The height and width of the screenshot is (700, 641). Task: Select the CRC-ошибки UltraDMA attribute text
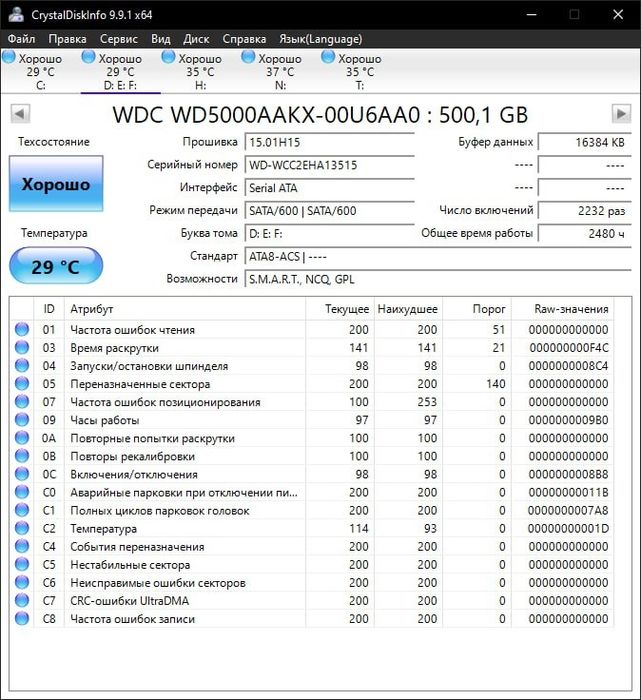click(x=129, y=601)
